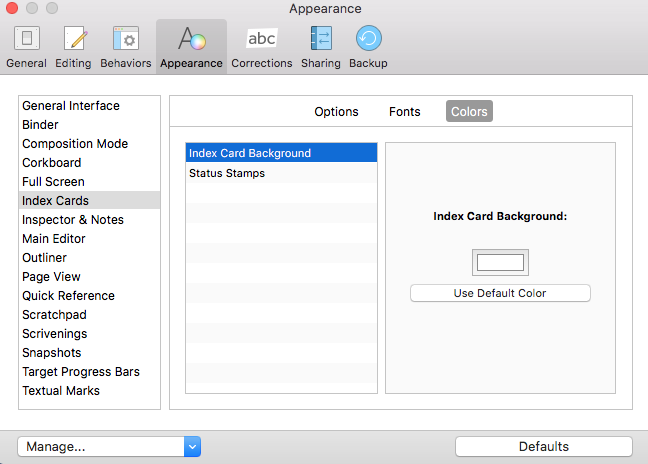Select Snapshots in the sidebar list
Image resolution: width=648 pixels, height=464 pixels.
coord(89,353)
